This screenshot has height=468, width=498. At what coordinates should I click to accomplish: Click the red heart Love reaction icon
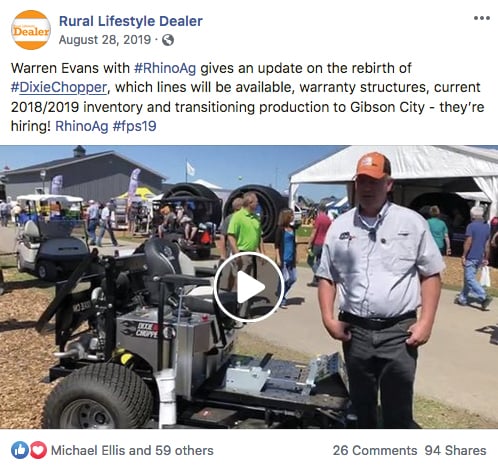tap(38, 450)
